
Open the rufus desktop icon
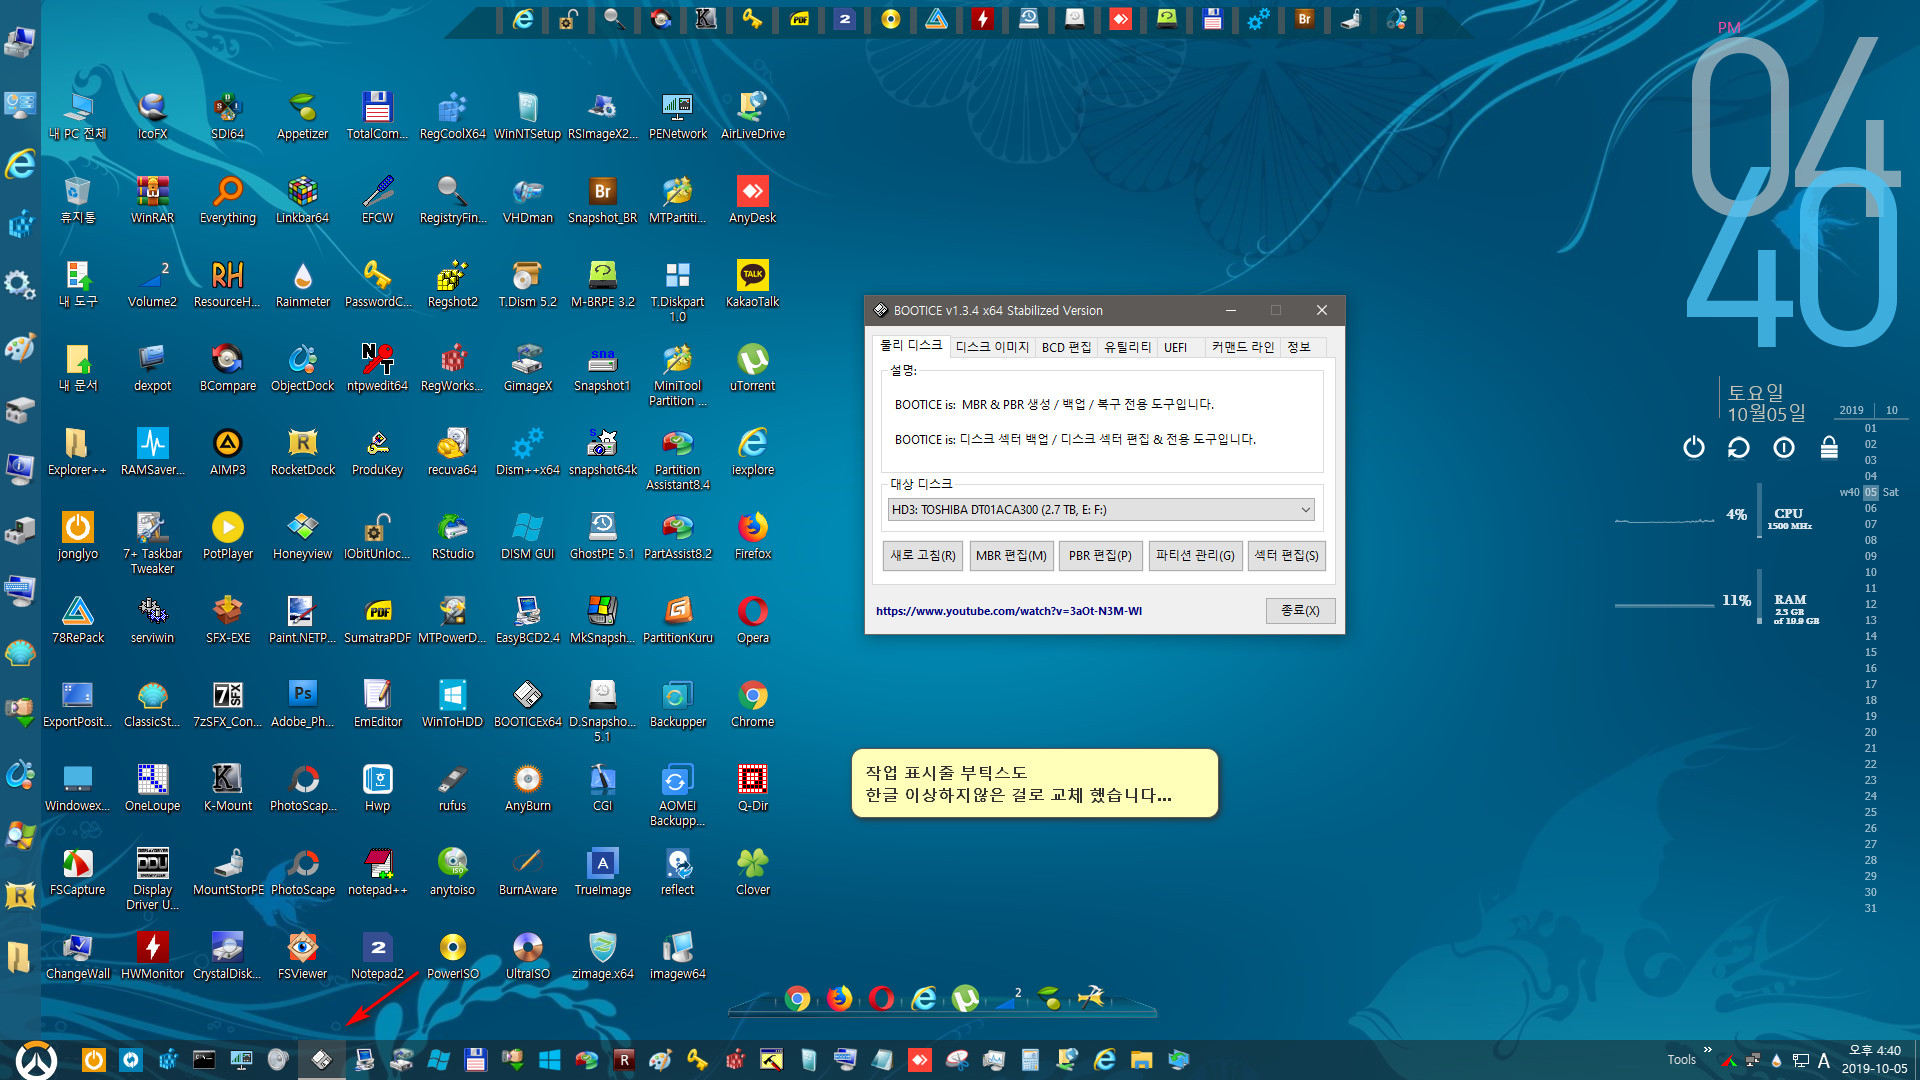pos(452,787)
